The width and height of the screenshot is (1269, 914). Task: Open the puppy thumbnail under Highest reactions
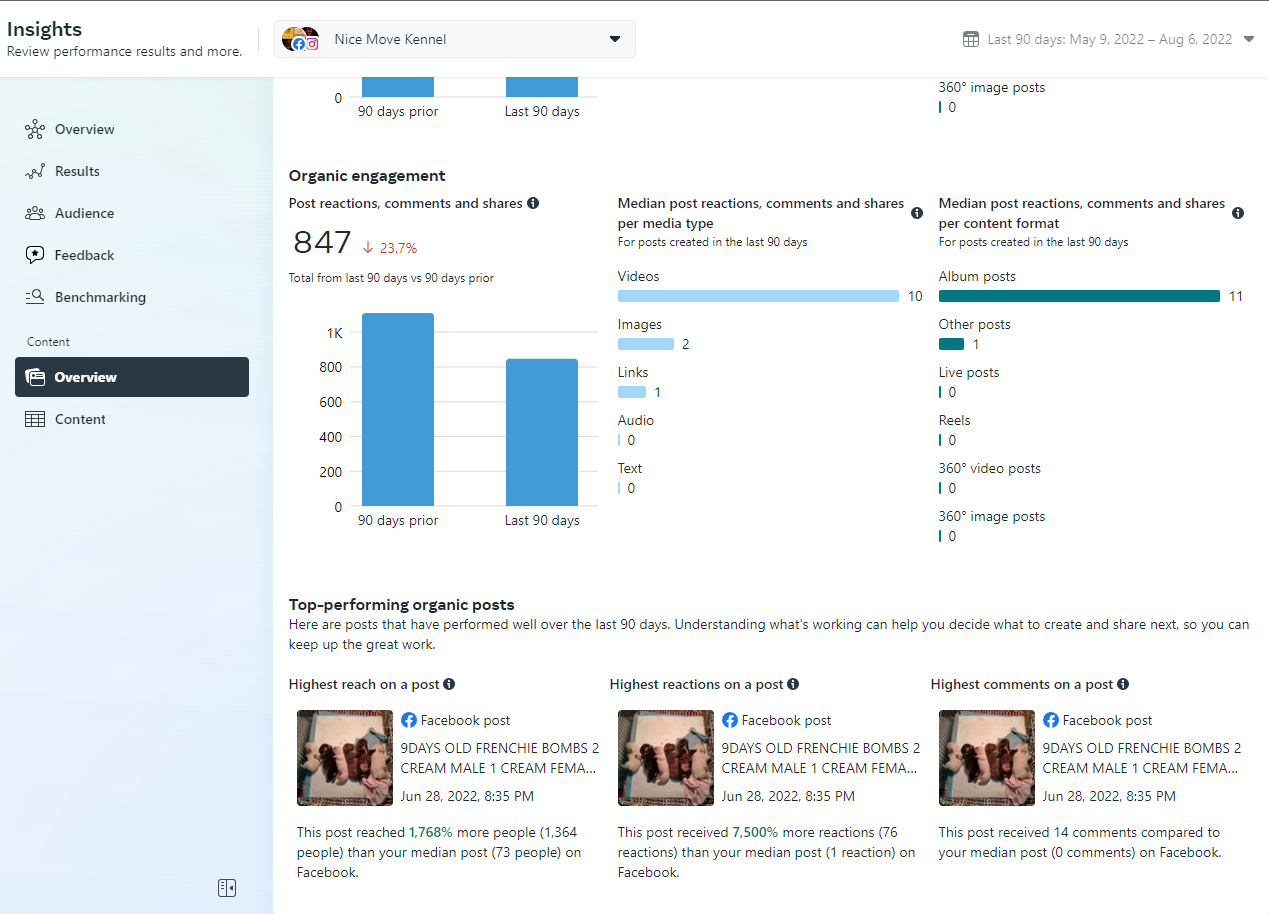tap(666, 758)
